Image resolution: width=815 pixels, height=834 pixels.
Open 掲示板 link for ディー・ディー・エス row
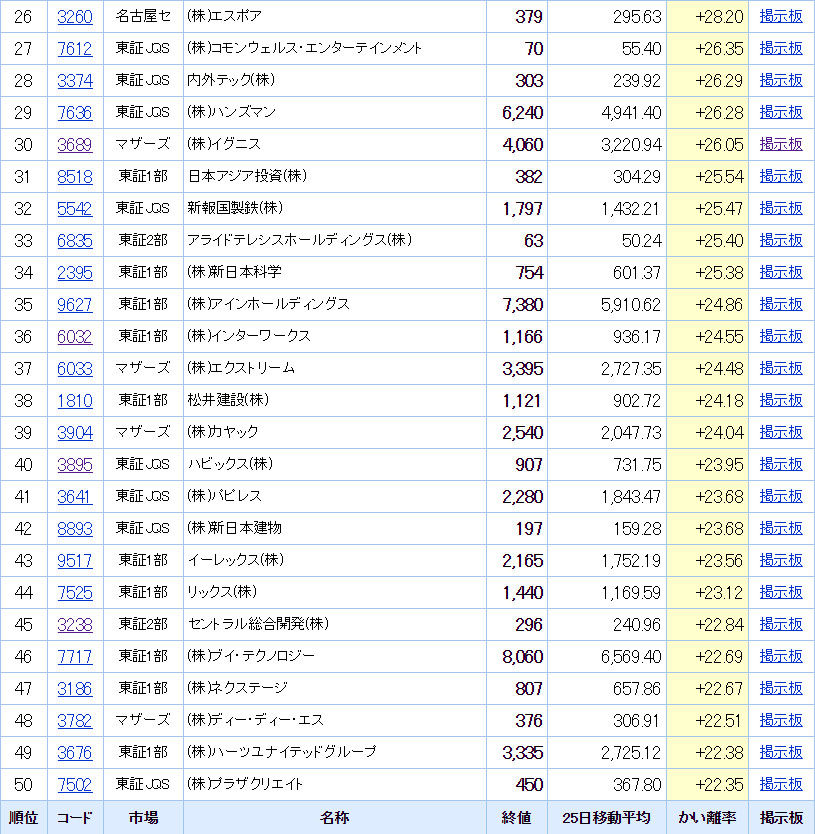781,720
